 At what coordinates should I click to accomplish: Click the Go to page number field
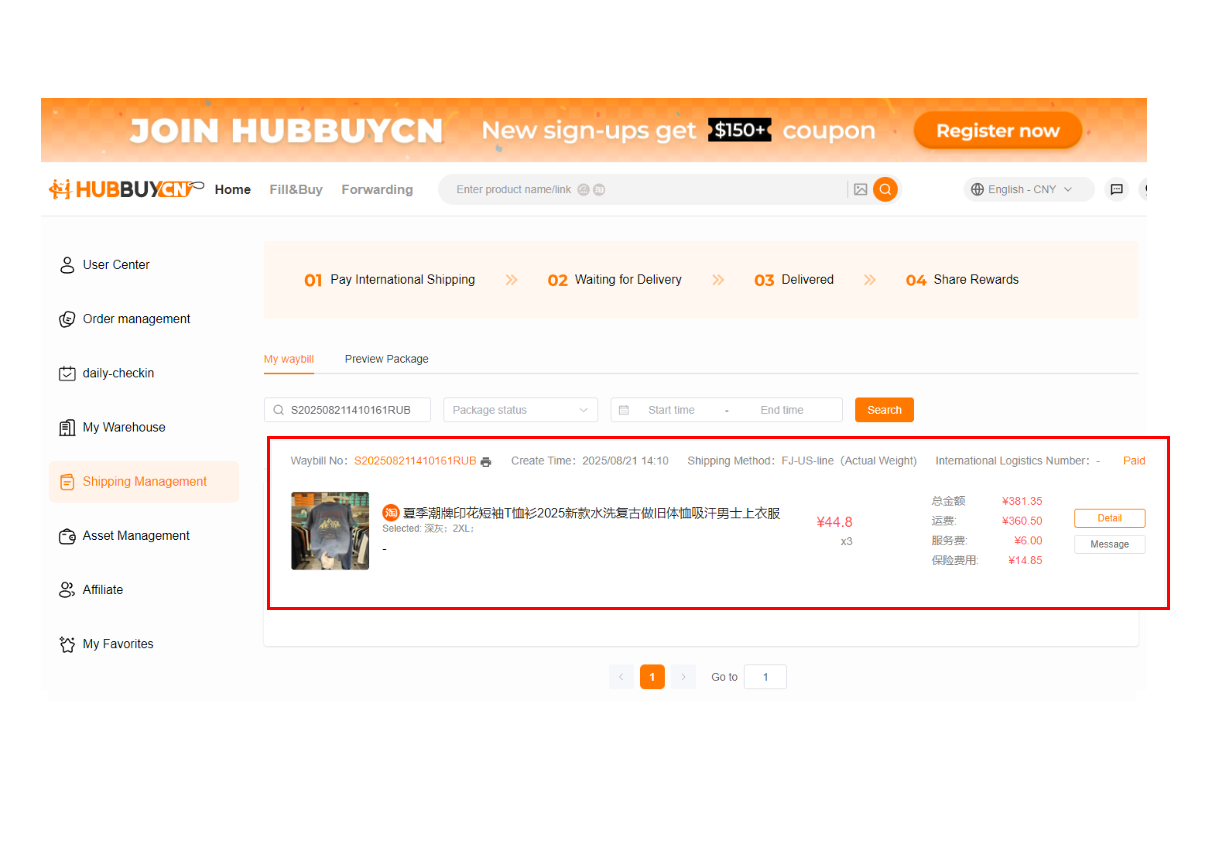tap(765, 677)
